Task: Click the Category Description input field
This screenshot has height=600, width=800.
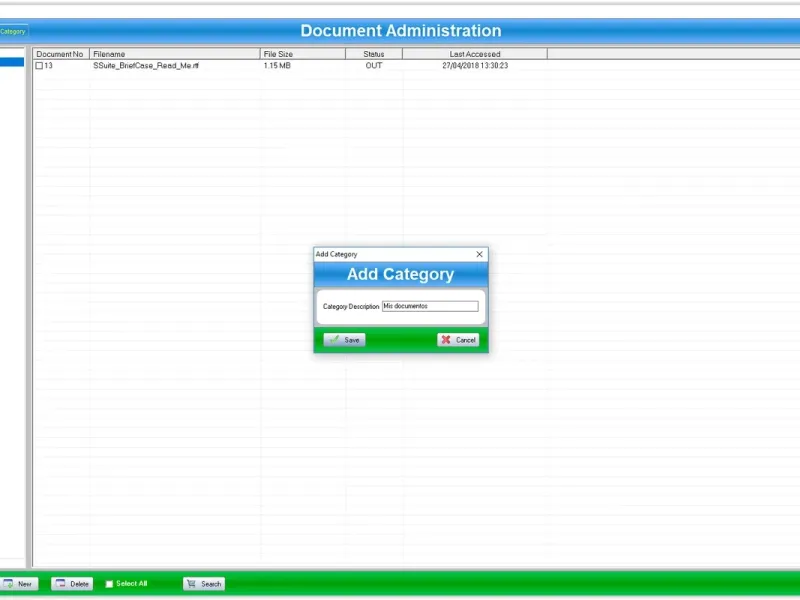Action: tap(430, 306)
